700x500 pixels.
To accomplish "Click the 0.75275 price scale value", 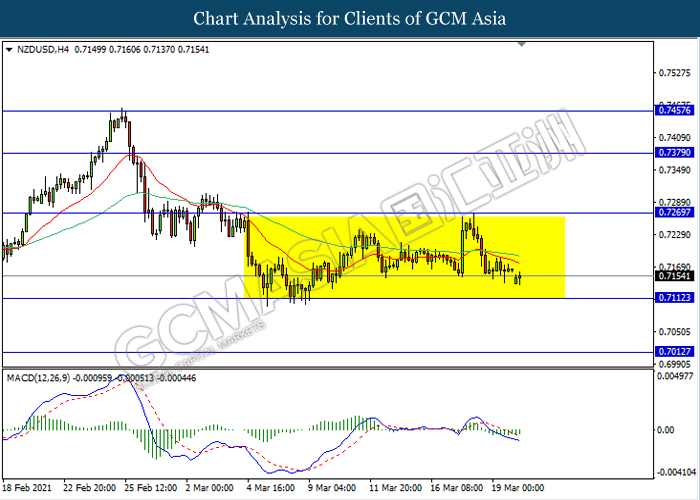I will [x=675, y=73].
